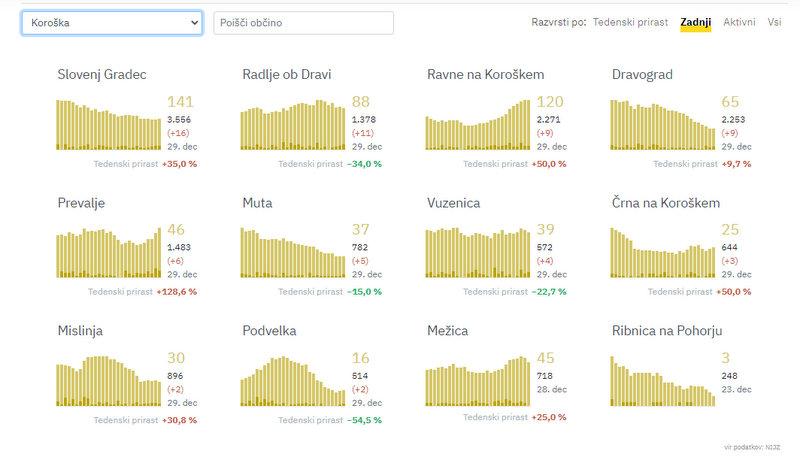Sort municipalities by Aktivni
The image size is (800, 457).
[x=739, y=21]
